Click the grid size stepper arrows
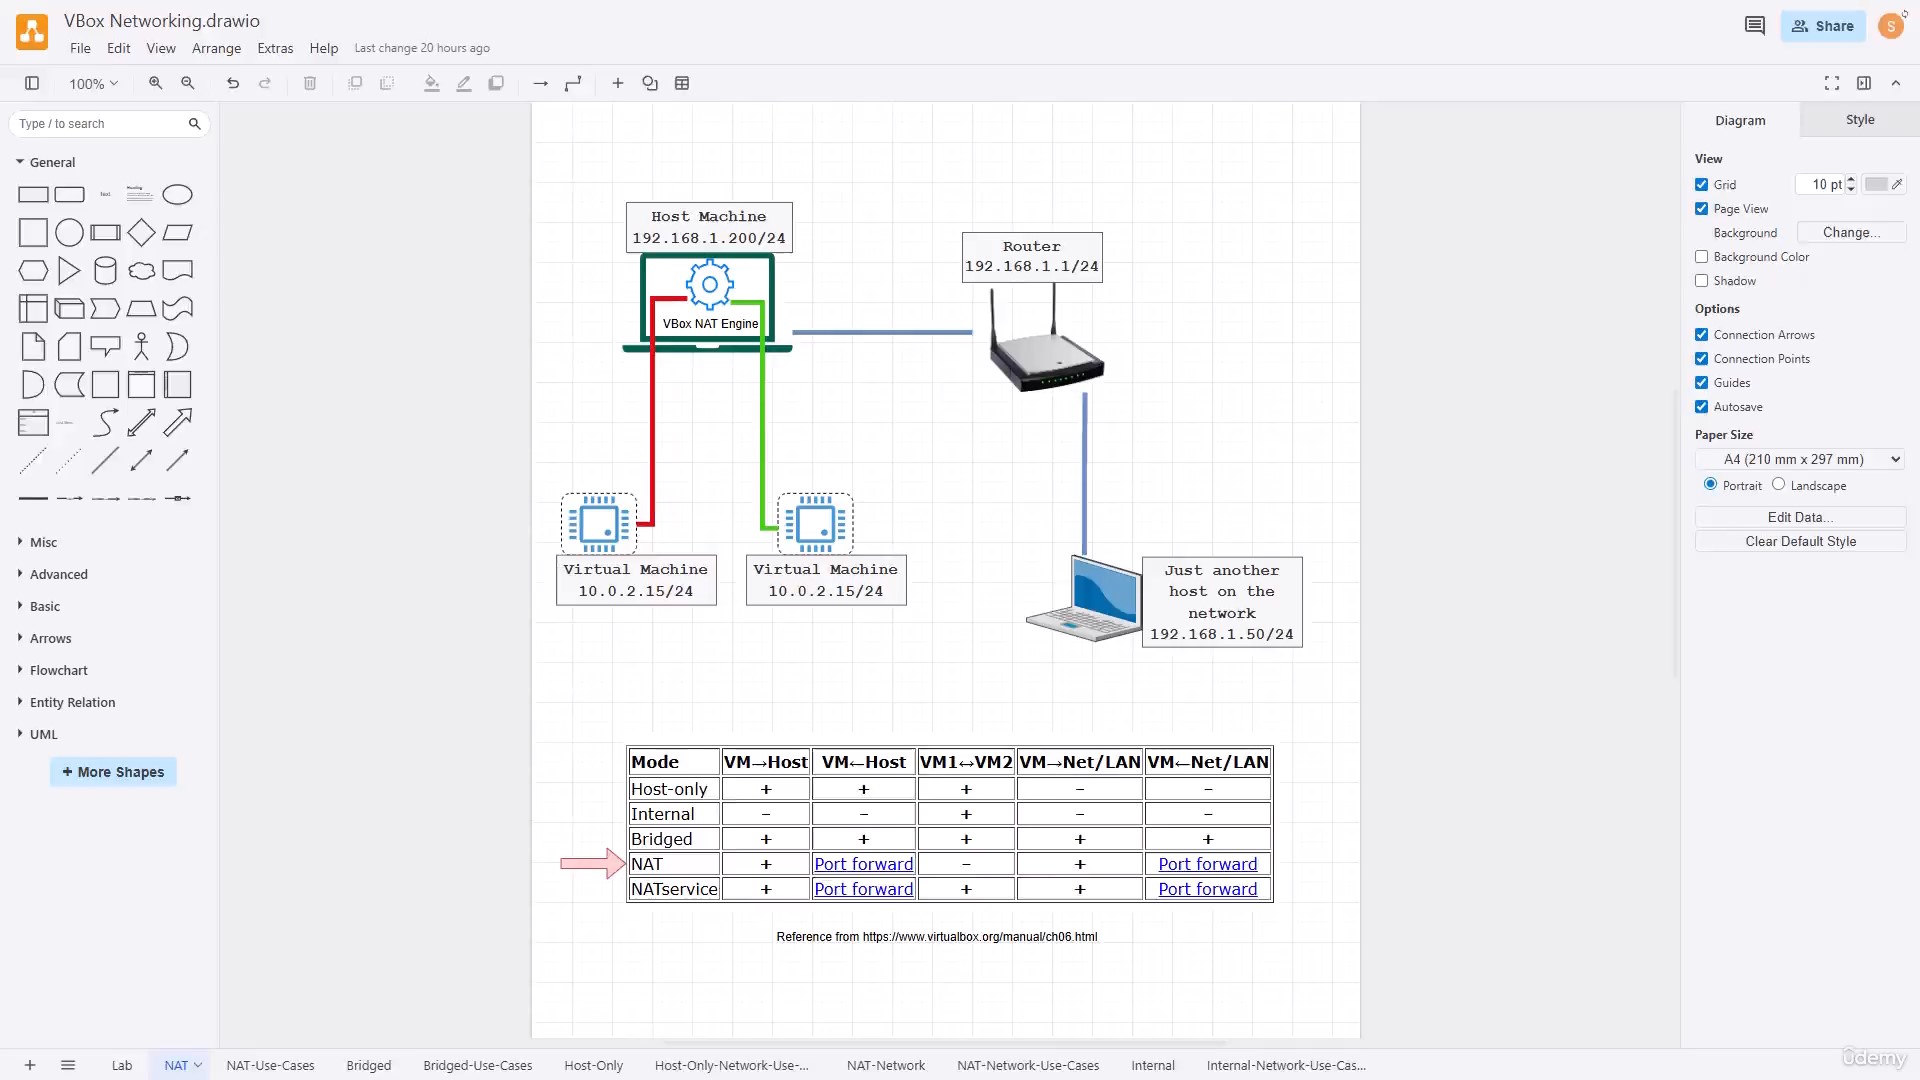Viewport: 1920px width, 1080px height. point(1851,184)
